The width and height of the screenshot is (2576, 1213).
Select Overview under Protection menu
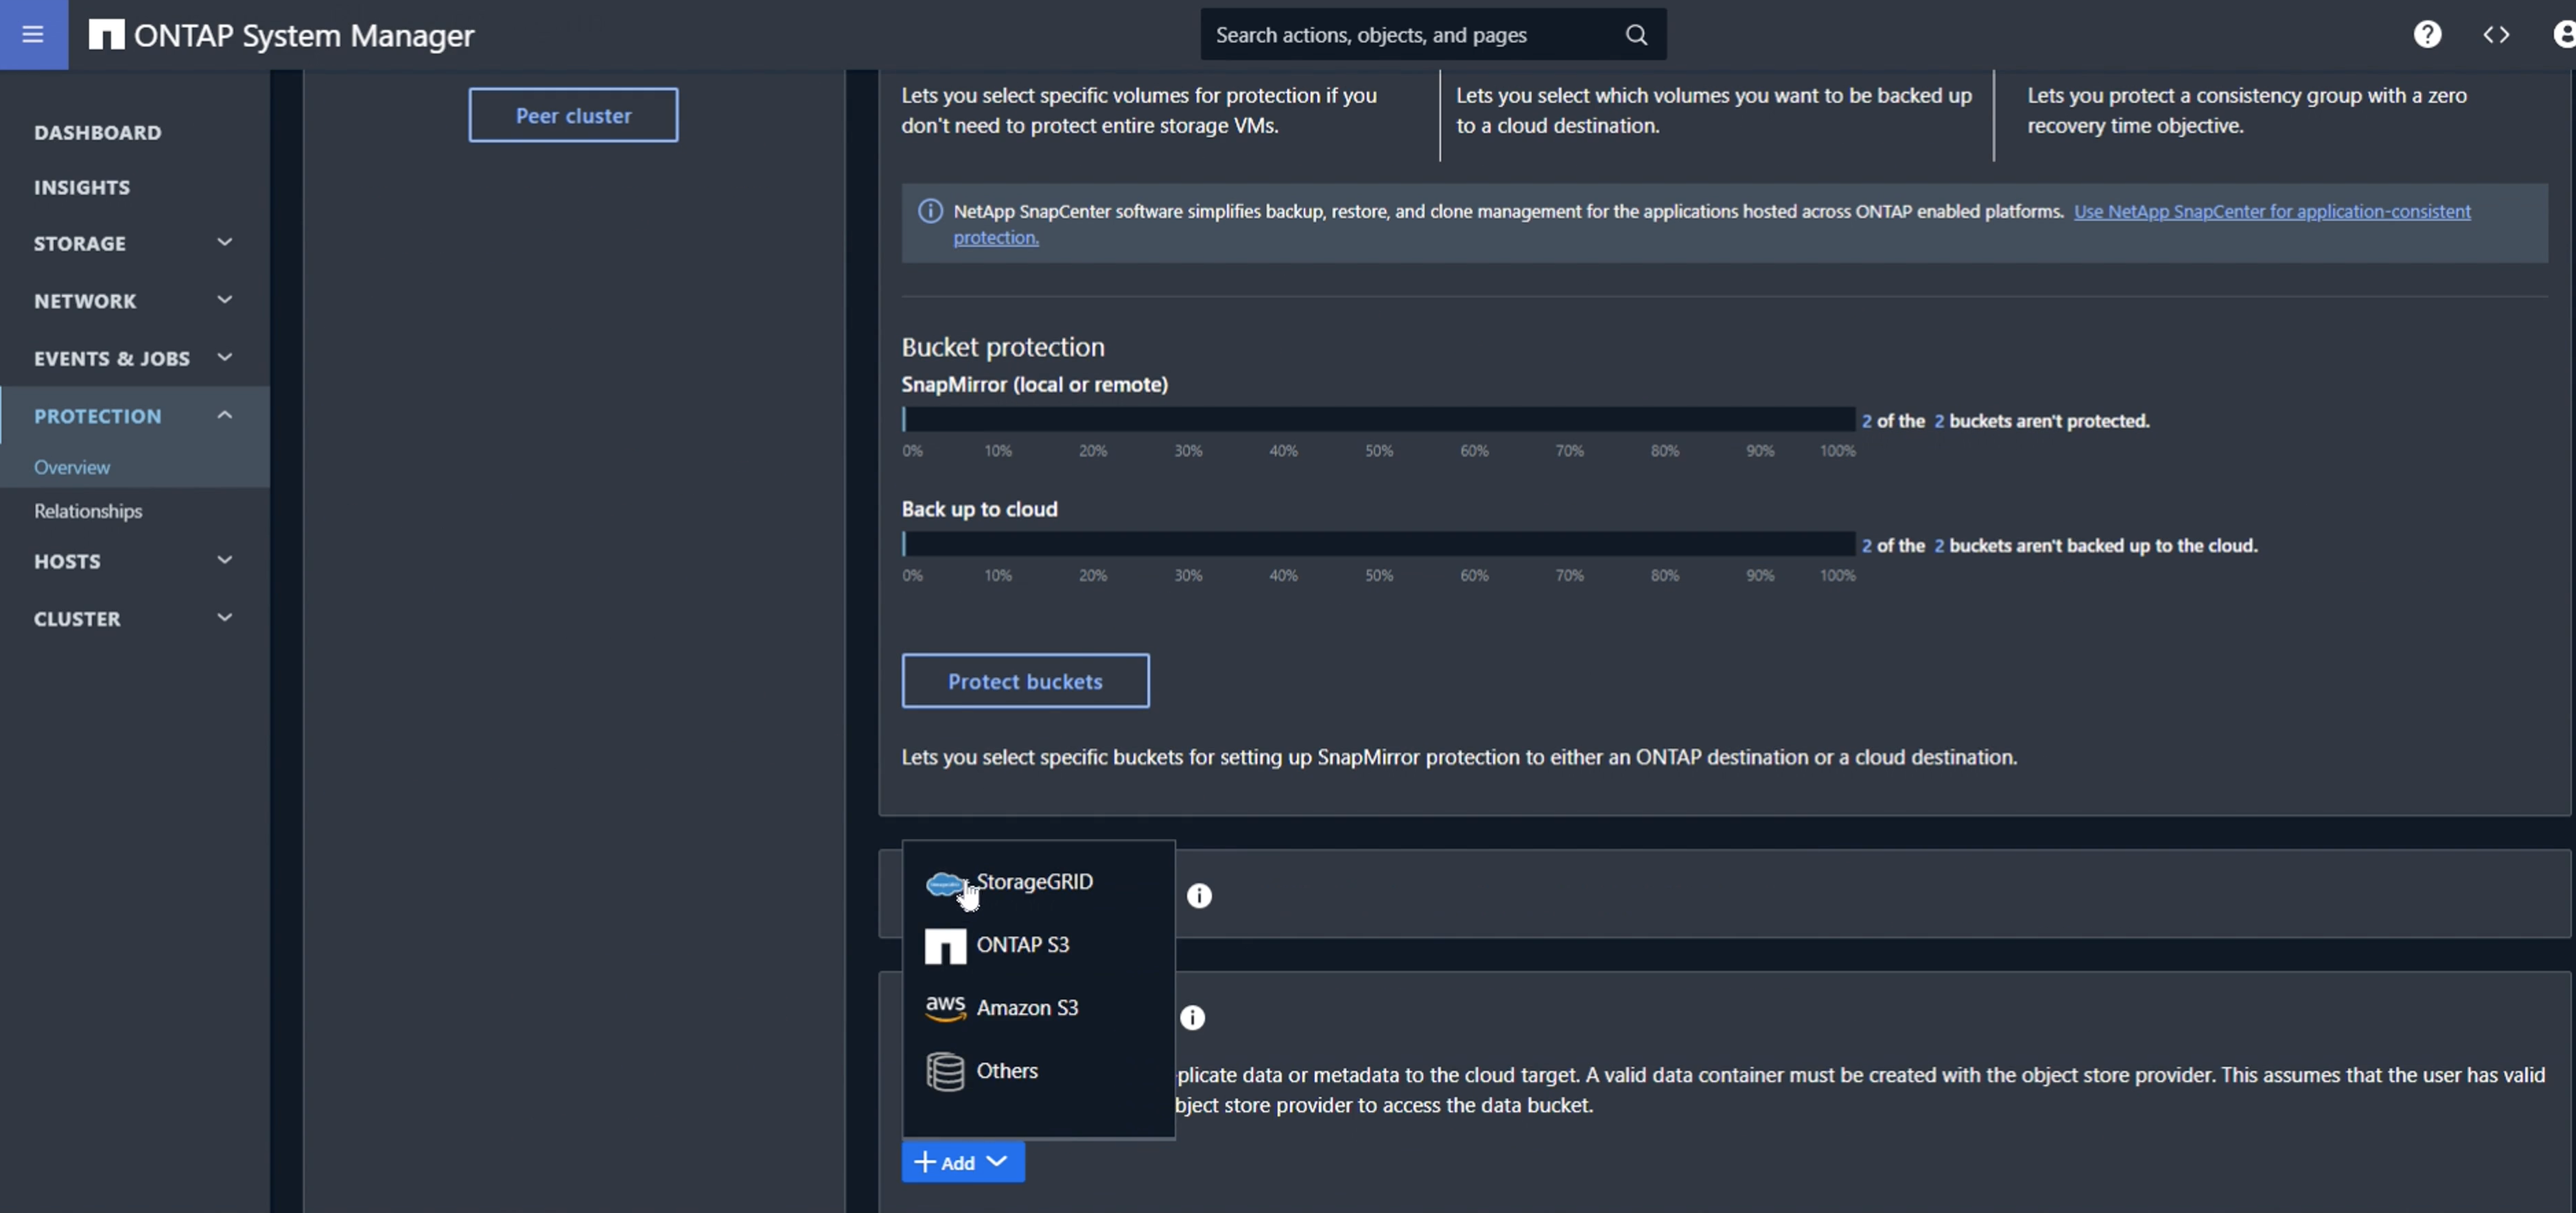pyautogui.click(x=71, y=465)
